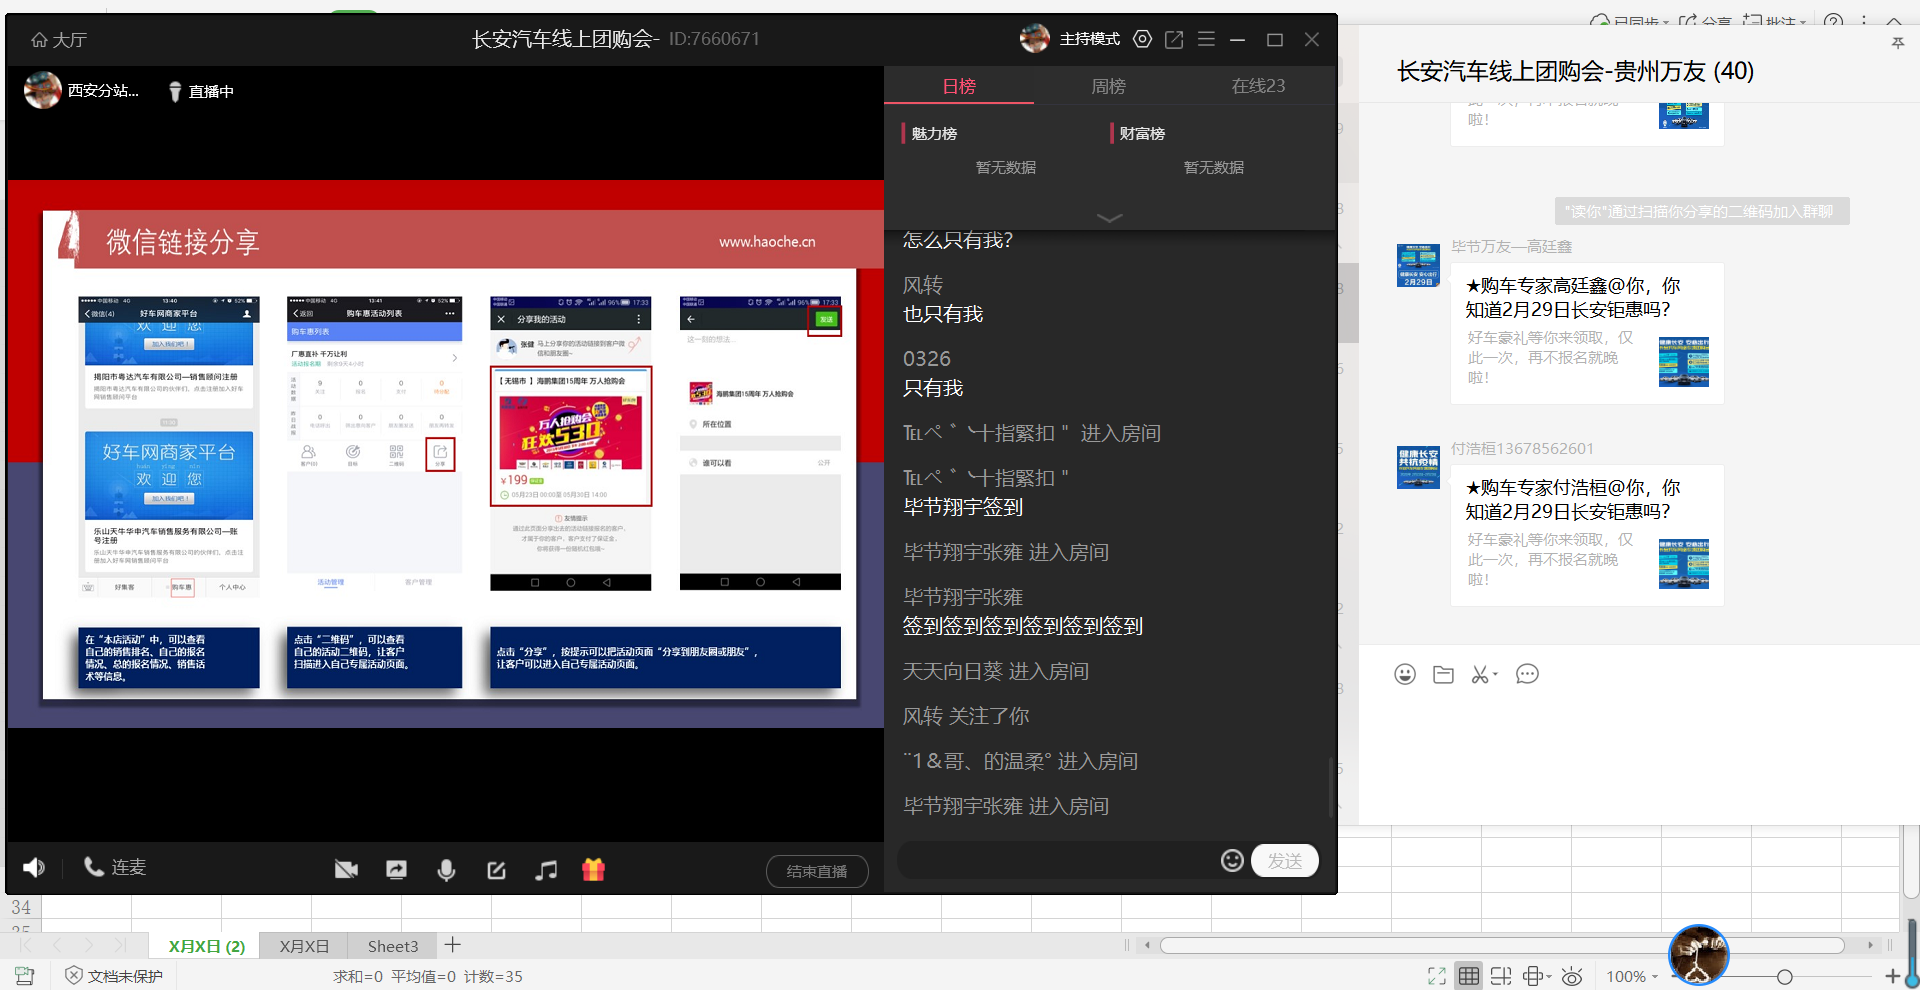This screenshot has height=990, width=1920.
Task: Pop out the live window via share icon
Action: (1174, 39)
